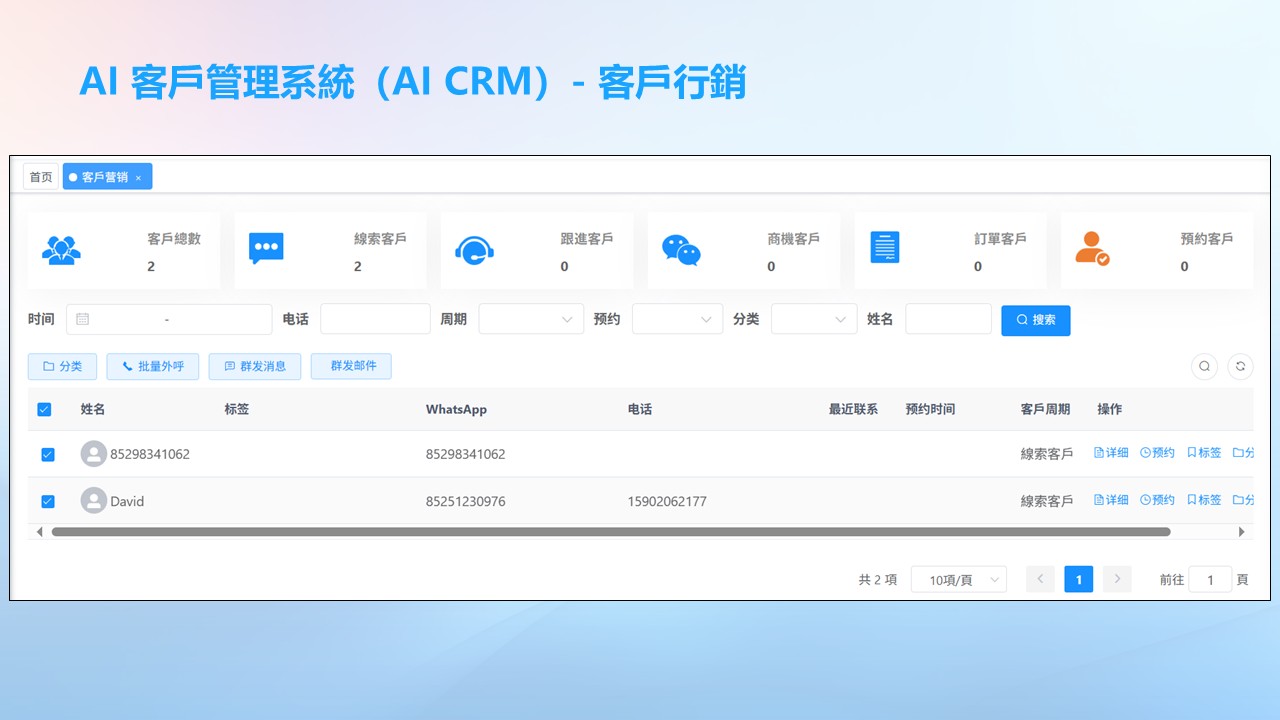Click the 客戶總數 people group icon
Screen dimensions: 1280x720
(61, 249)
